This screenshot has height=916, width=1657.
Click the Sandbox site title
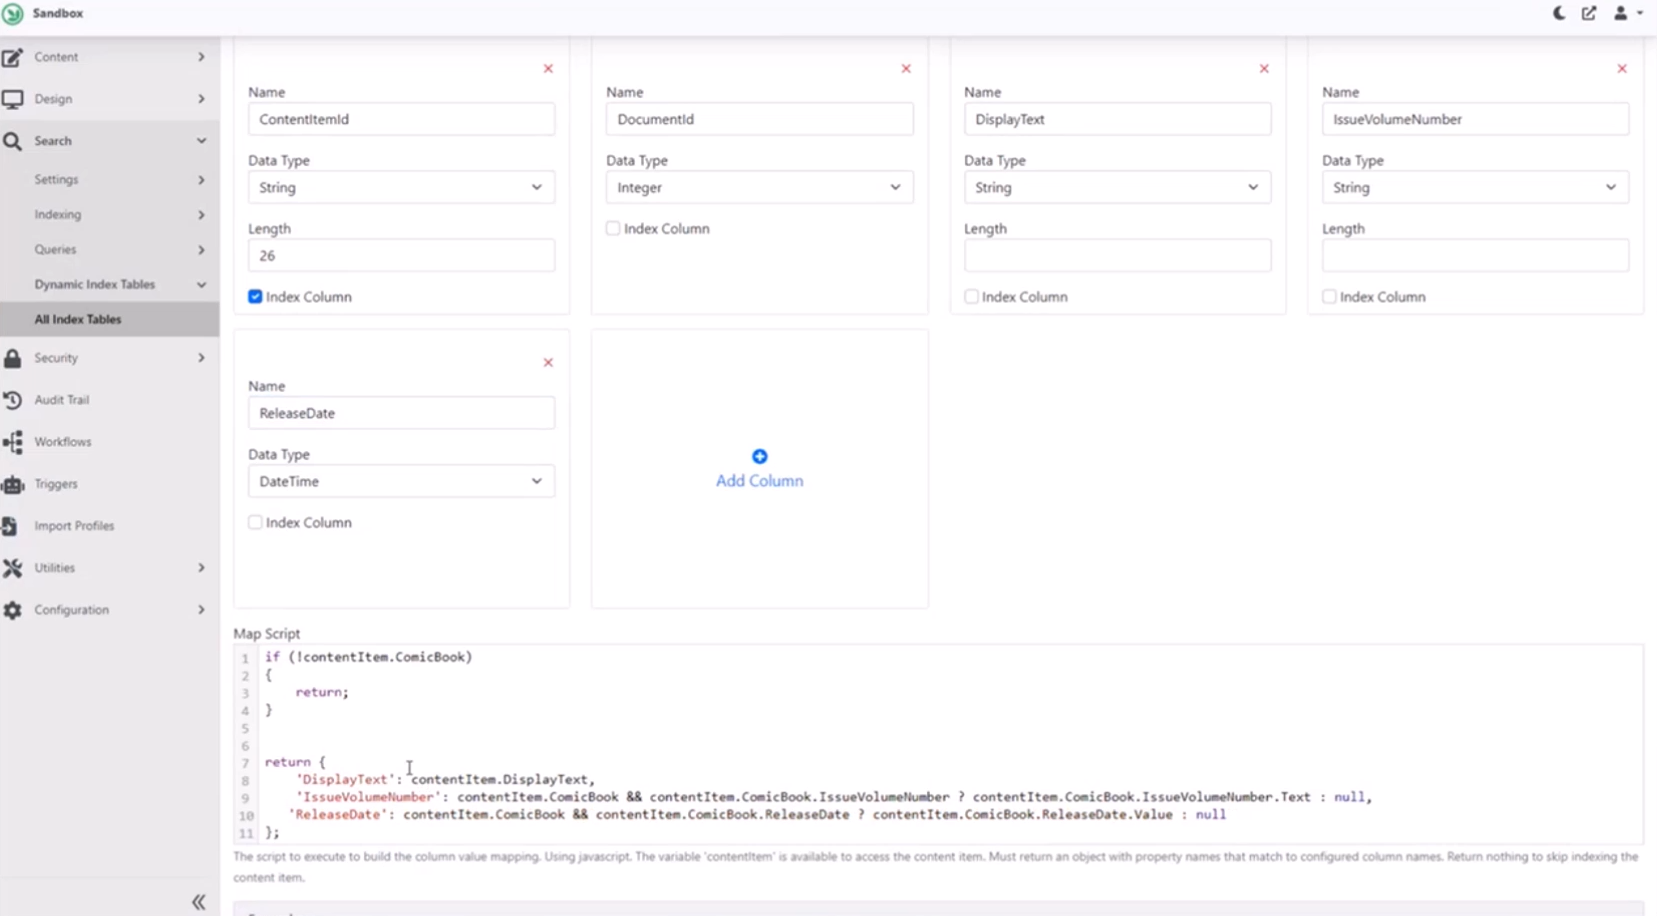point(58,14)
